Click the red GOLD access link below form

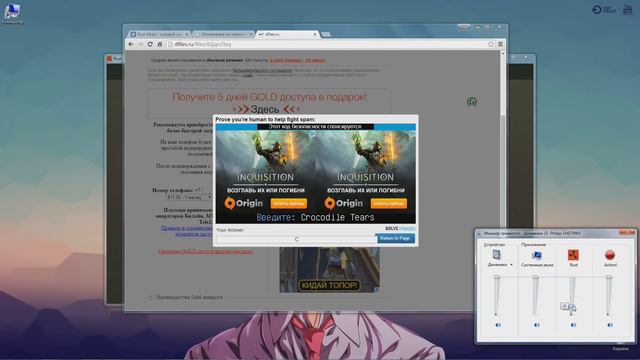[206, 251]
